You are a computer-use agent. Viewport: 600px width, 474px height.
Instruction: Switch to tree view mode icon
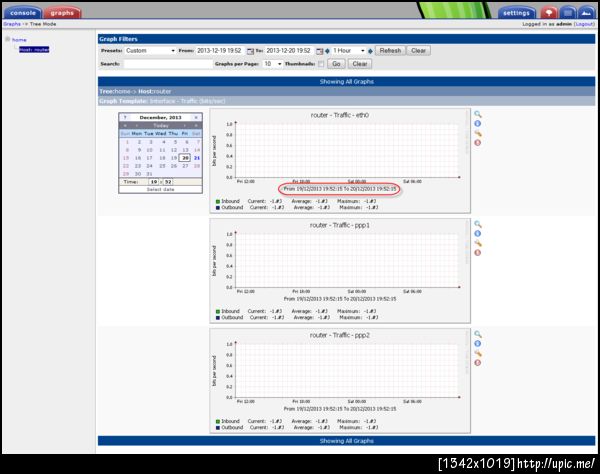tap(549, 13)
